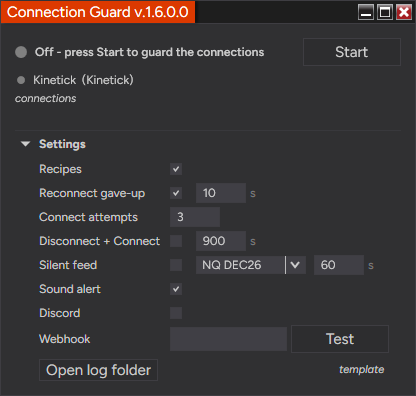Select the Kinetick (Kinetick) connection entry

click(83, 80)
